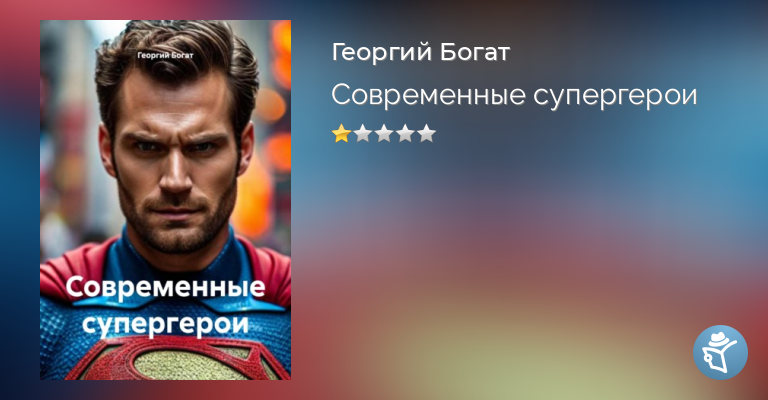Open the book cover thumbnail
Screen dimensions: 768x400
166,200
